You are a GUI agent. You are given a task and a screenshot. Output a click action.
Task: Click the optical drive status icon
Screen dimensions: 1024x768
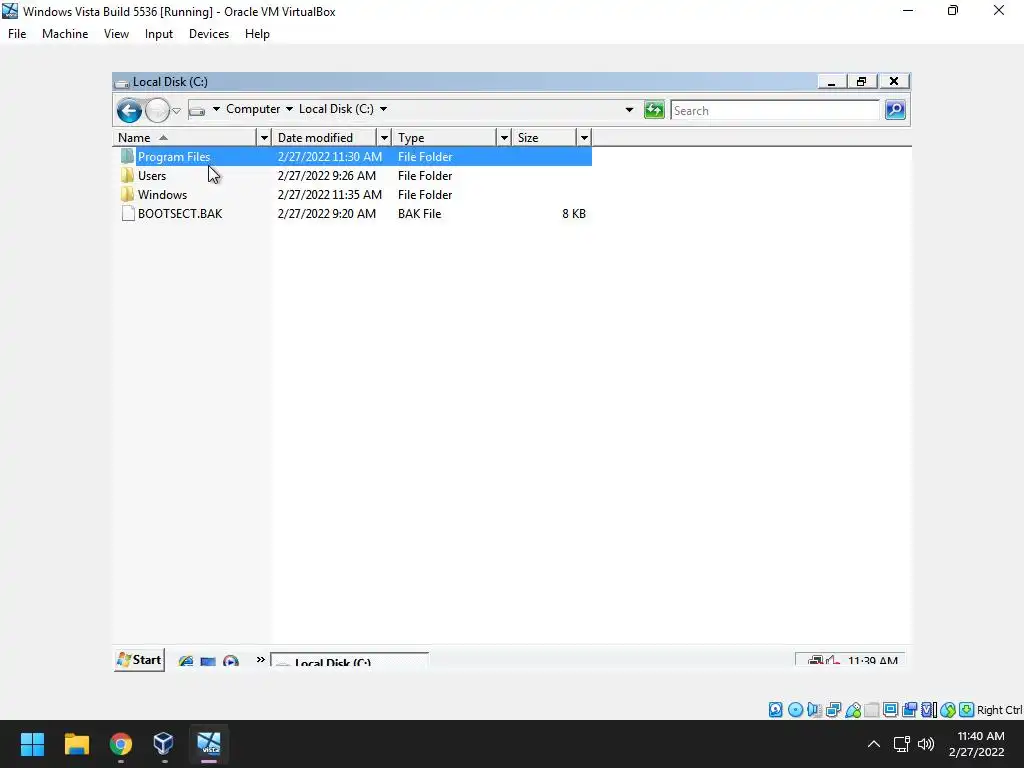[795, 710]
